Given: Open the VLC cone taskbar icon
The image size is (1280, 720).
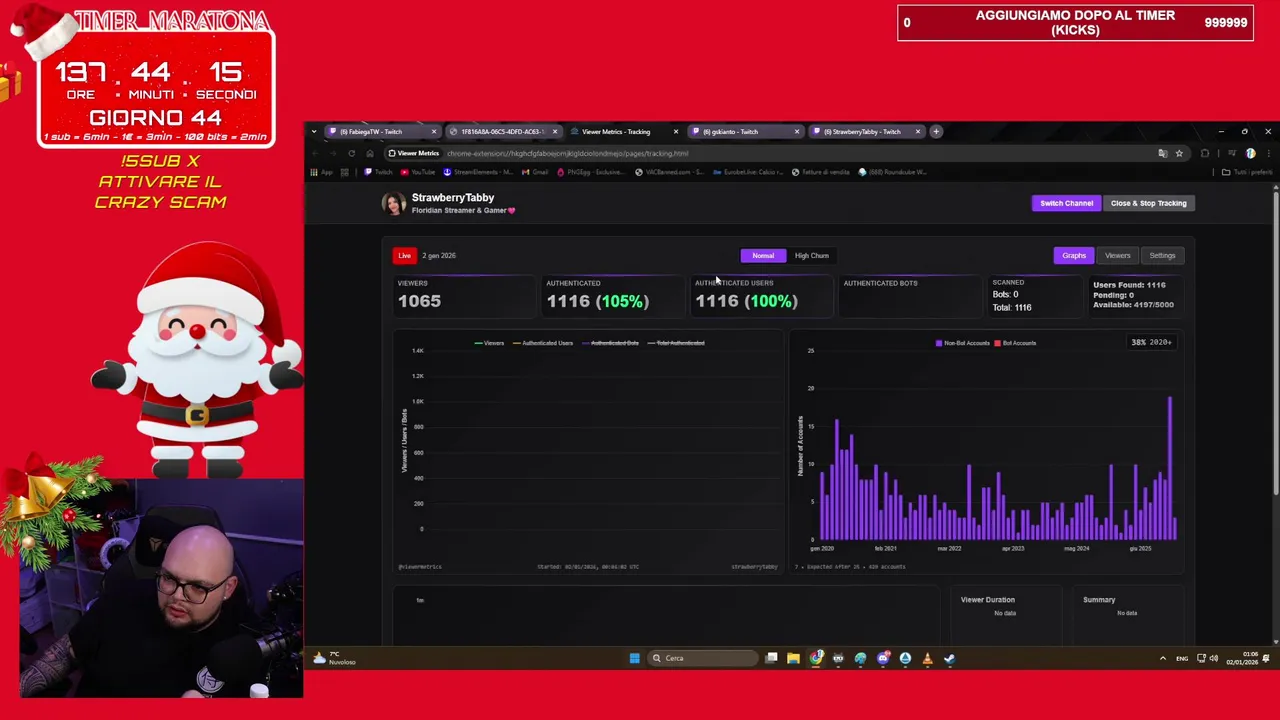Looking at the screenshot, I should [927, 658].
